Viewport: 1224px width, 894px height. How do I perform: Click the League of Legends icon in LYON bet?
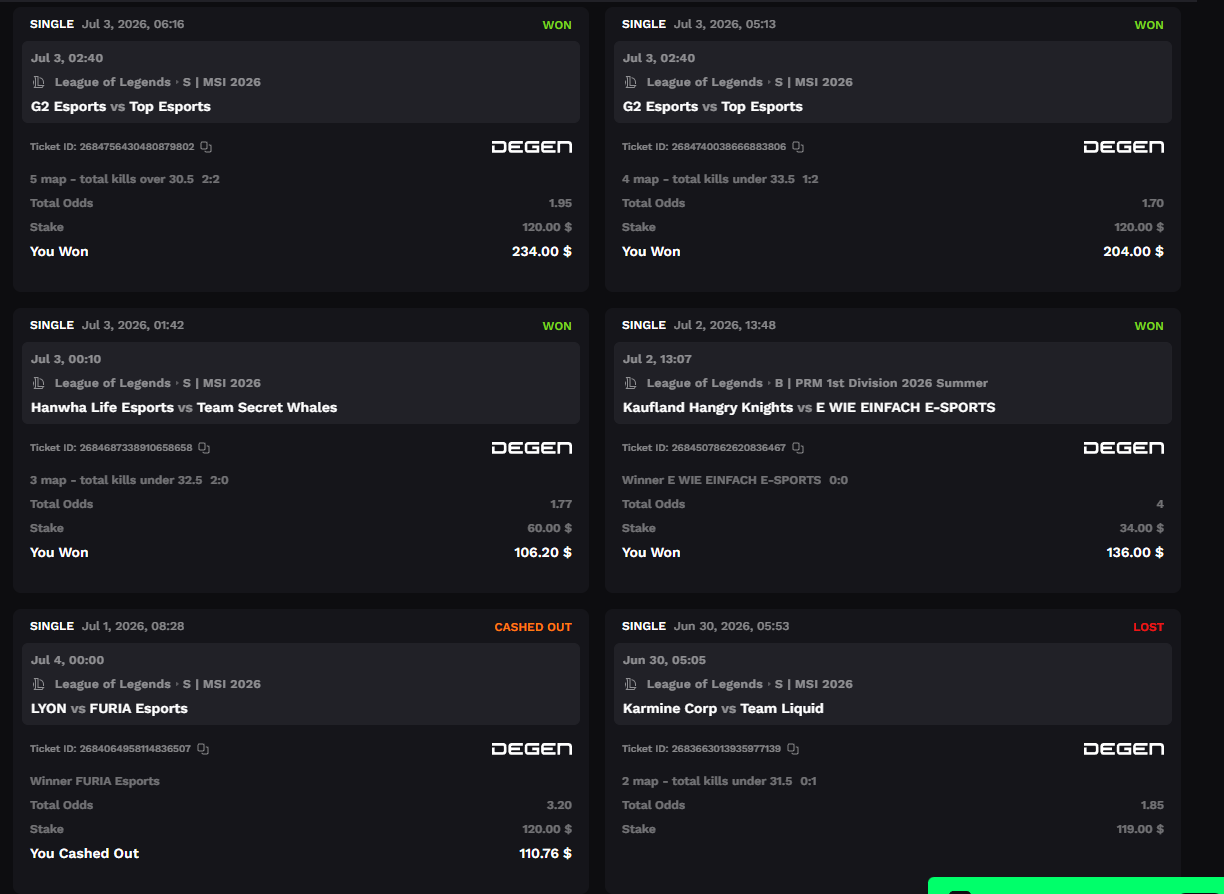tap(39, 684)
